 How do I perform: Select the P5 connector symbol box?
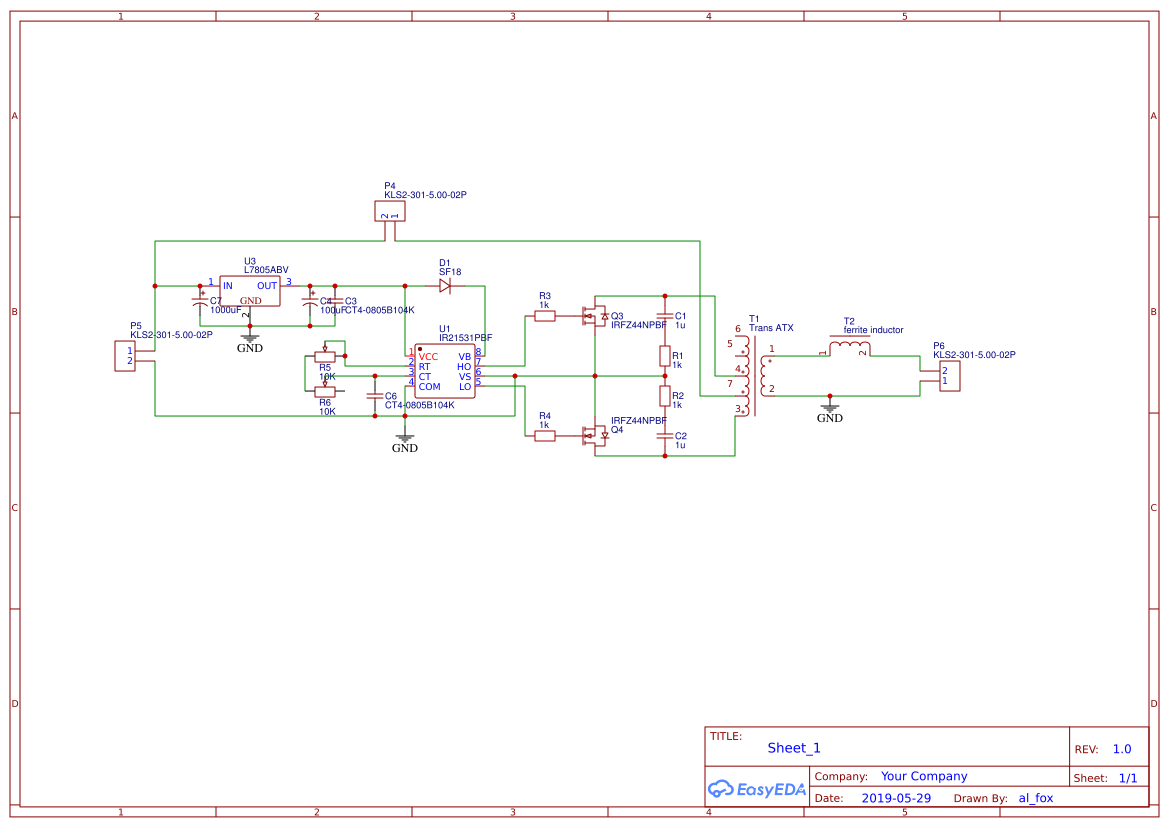point(125,356)
